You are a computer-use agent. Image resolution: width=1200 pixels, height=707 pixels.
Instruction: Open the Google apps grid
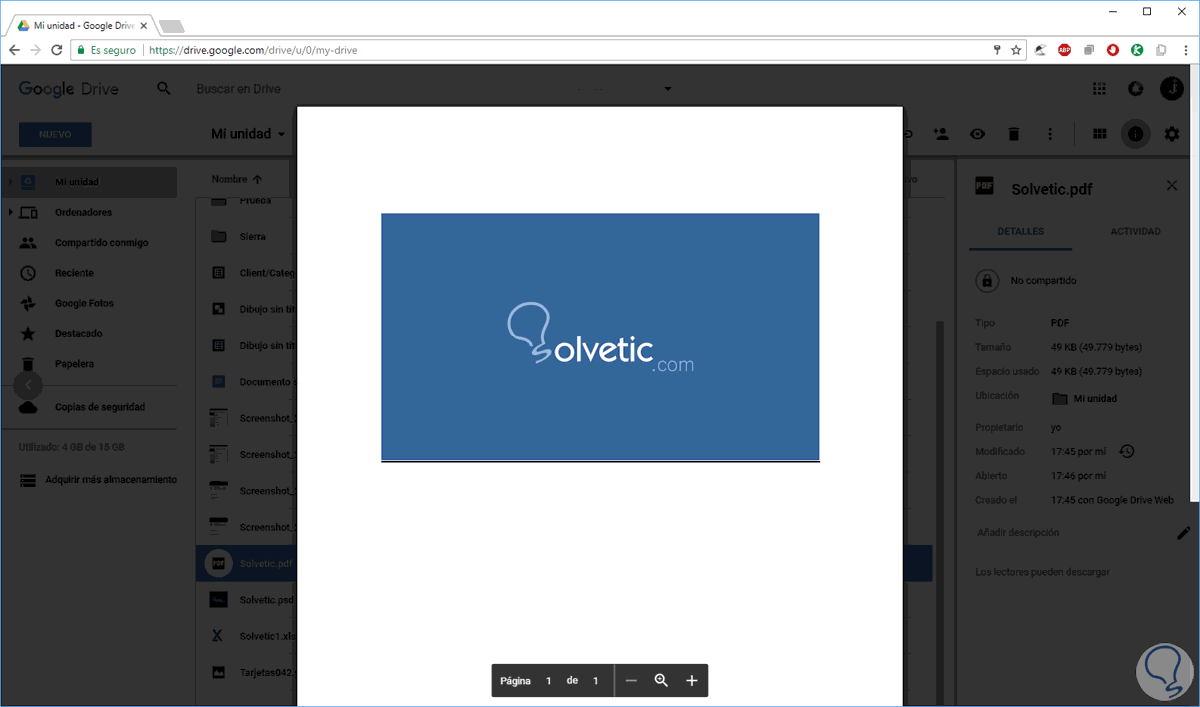(x=1099, y=89)
